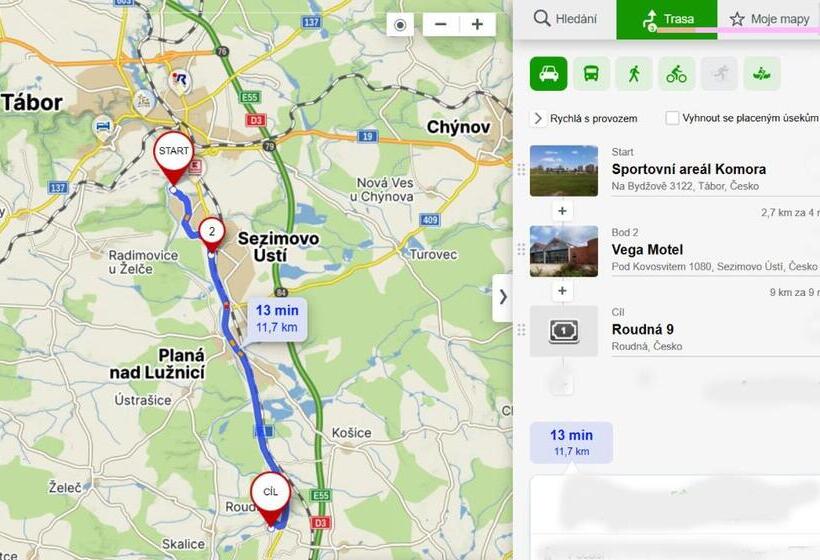
Task: Open Vega Motel waypoint entry
Action: tap(675, 251)
